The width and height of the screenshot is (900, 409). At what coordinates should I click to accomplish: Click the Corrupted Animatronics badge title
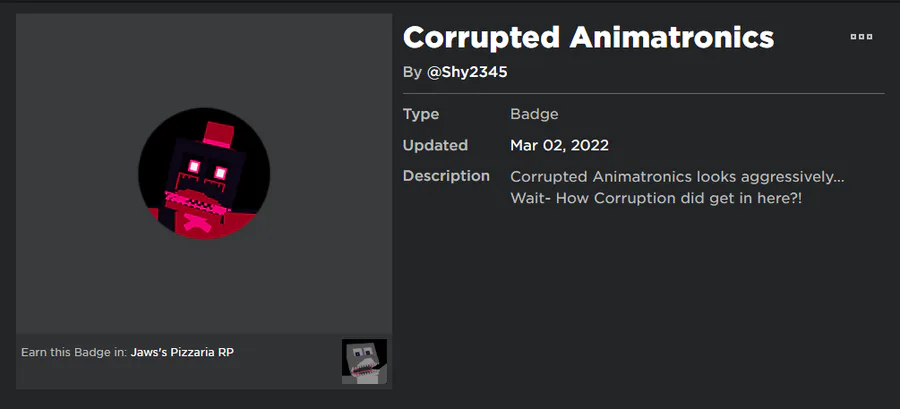click(588, 37)
